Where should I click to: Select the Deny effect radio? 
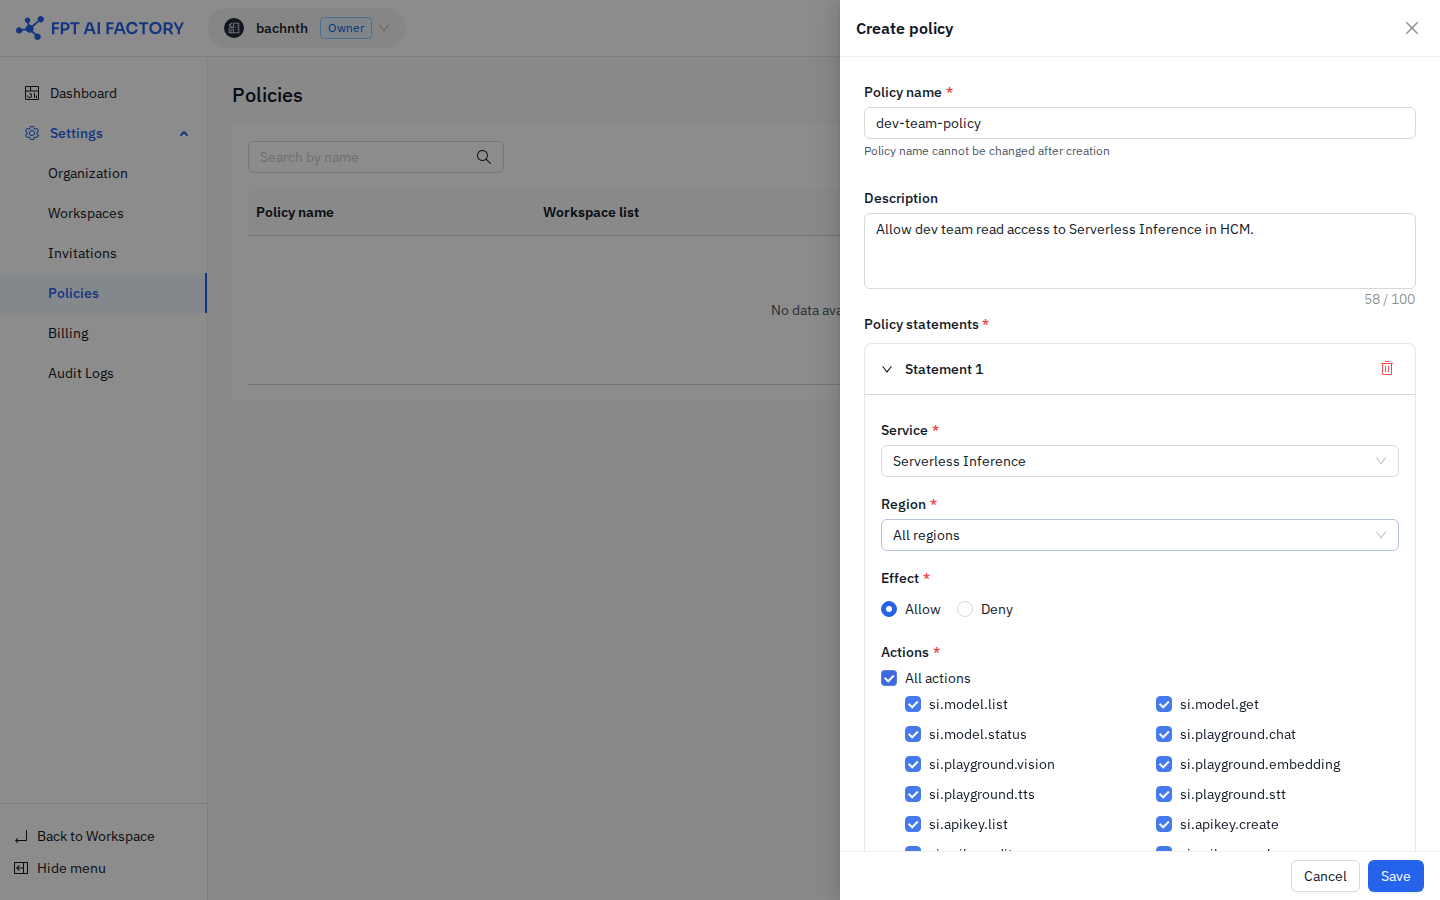tap(965, 609)
